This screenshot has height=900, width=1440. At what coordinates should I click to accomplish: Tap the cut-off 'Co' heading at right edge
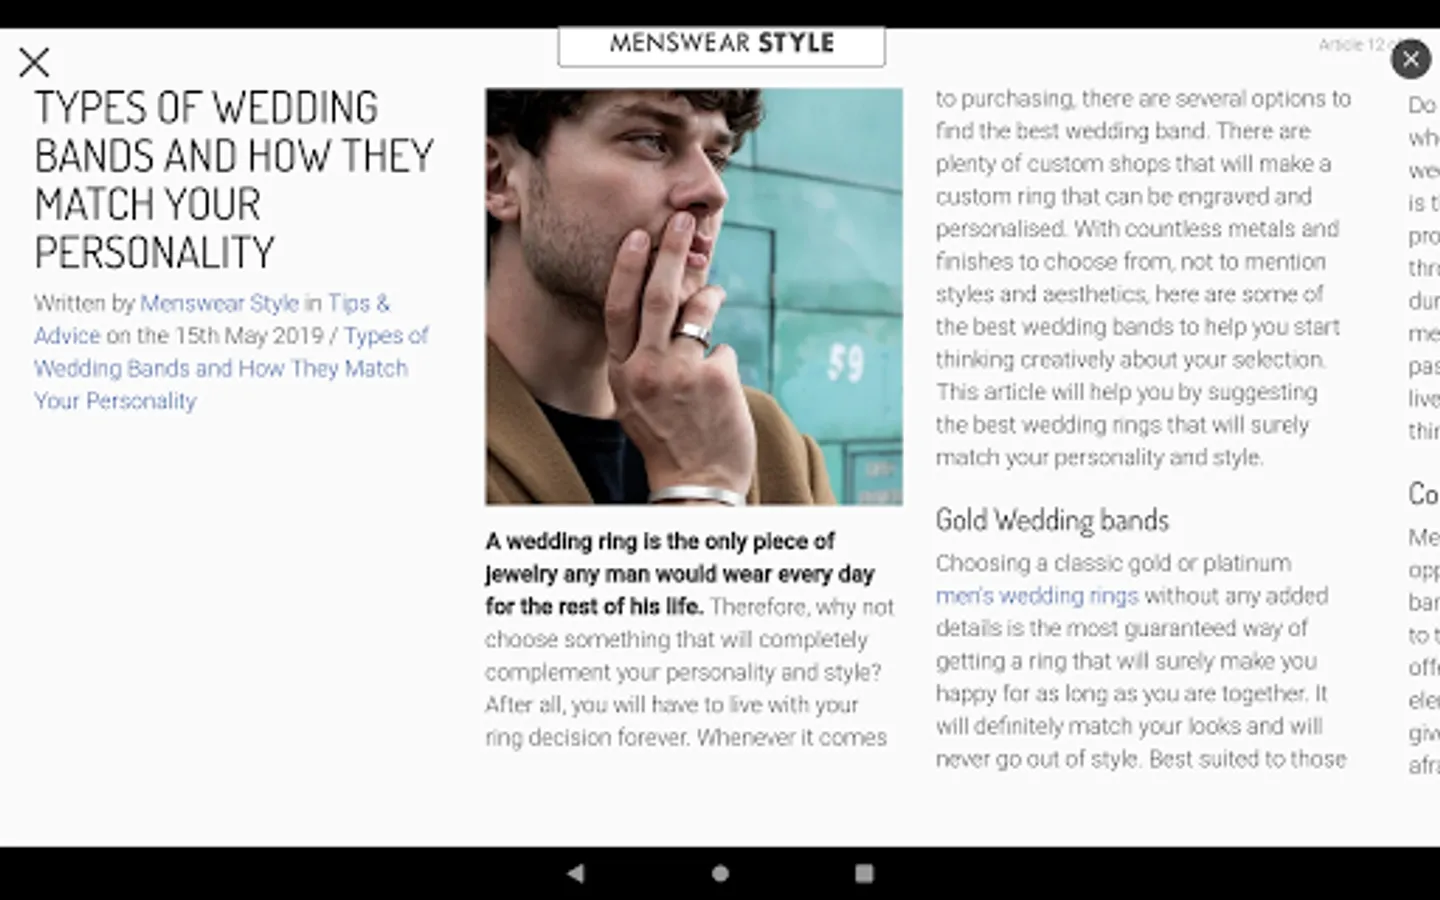[x=1423, y=493]
